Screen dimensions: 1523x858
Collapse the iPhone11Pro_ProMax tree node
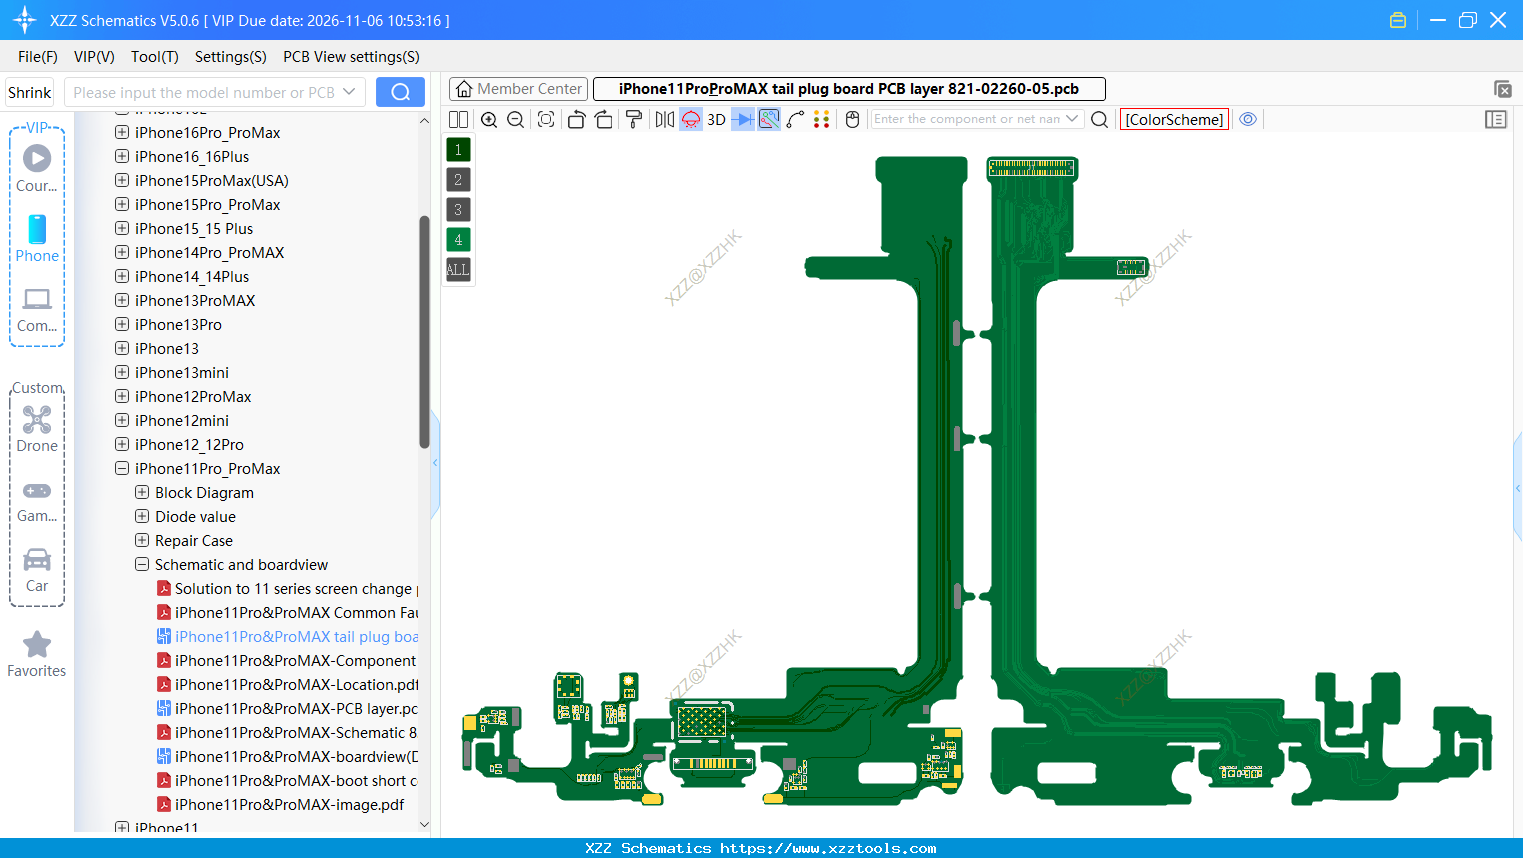[x=122, y=469]
